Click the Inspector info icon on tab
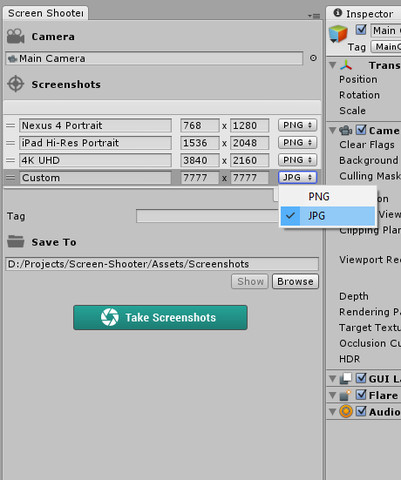This screenshot has height=480, width=401. point(338,13)
